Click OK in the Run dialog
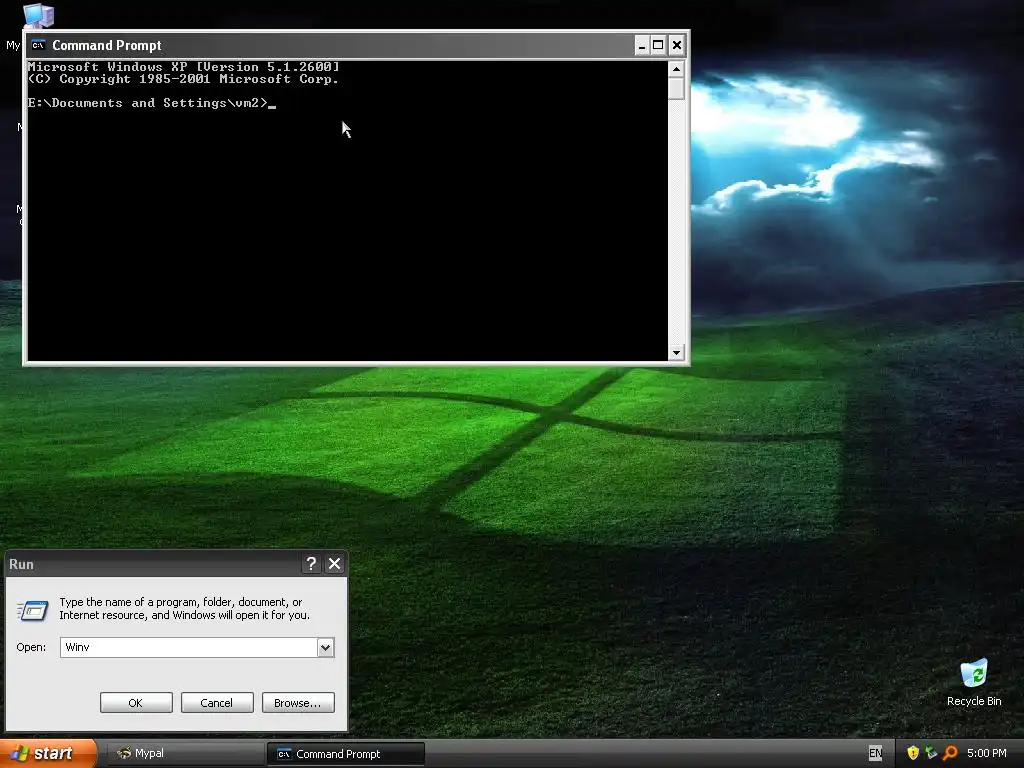The image size is (1024, 768). point(136,703)
